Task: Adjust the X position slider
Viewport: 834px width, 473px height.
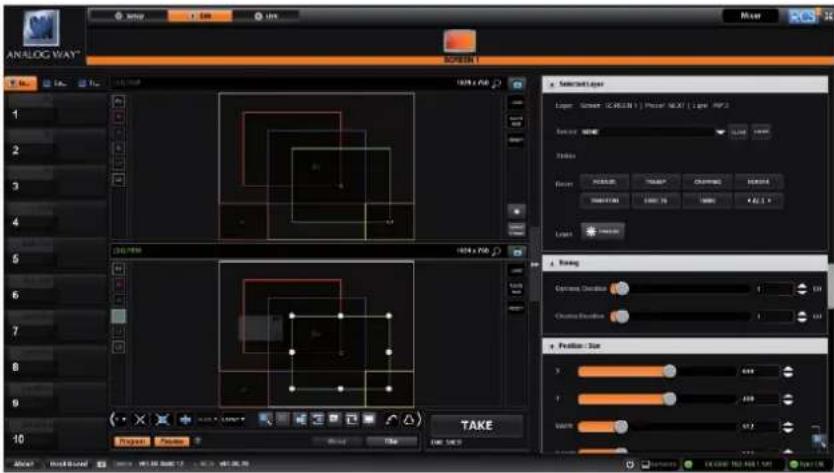Action: pyautogui.click(x=657, y=371)
